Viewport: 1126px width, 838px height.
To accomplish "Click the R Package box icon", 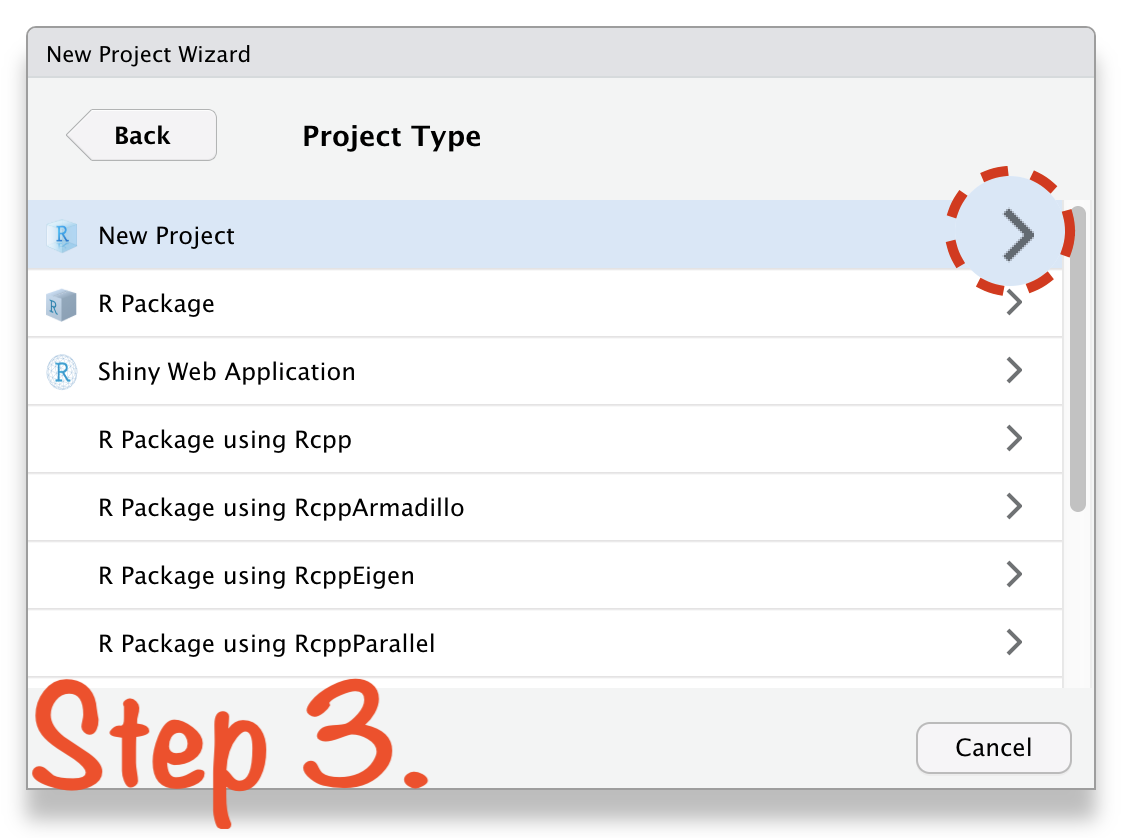I will click(x=61, y=304).
